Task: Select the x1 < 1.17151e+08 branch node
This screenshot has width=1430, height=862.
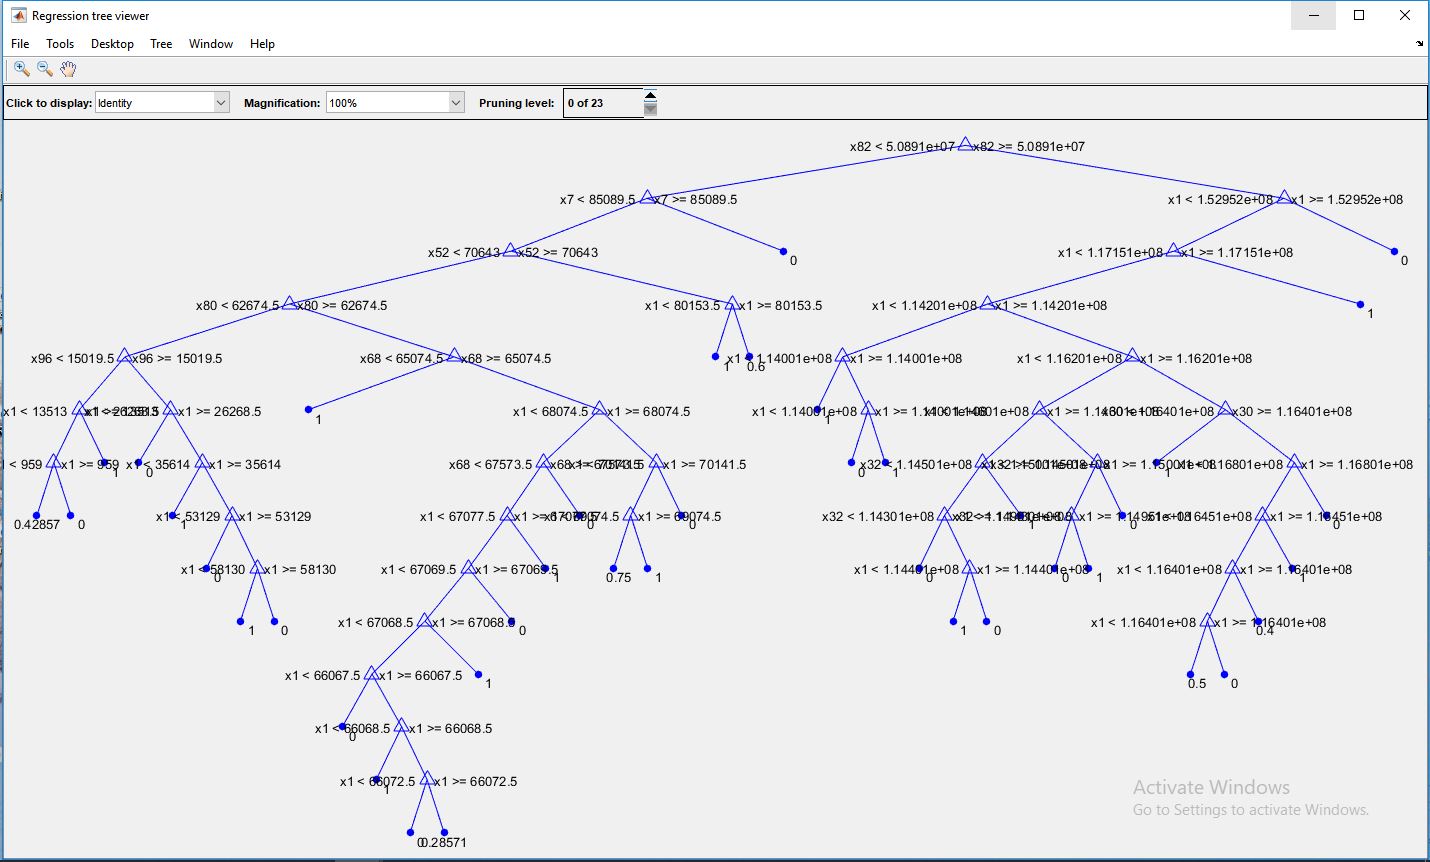Action: [1173, 251]
